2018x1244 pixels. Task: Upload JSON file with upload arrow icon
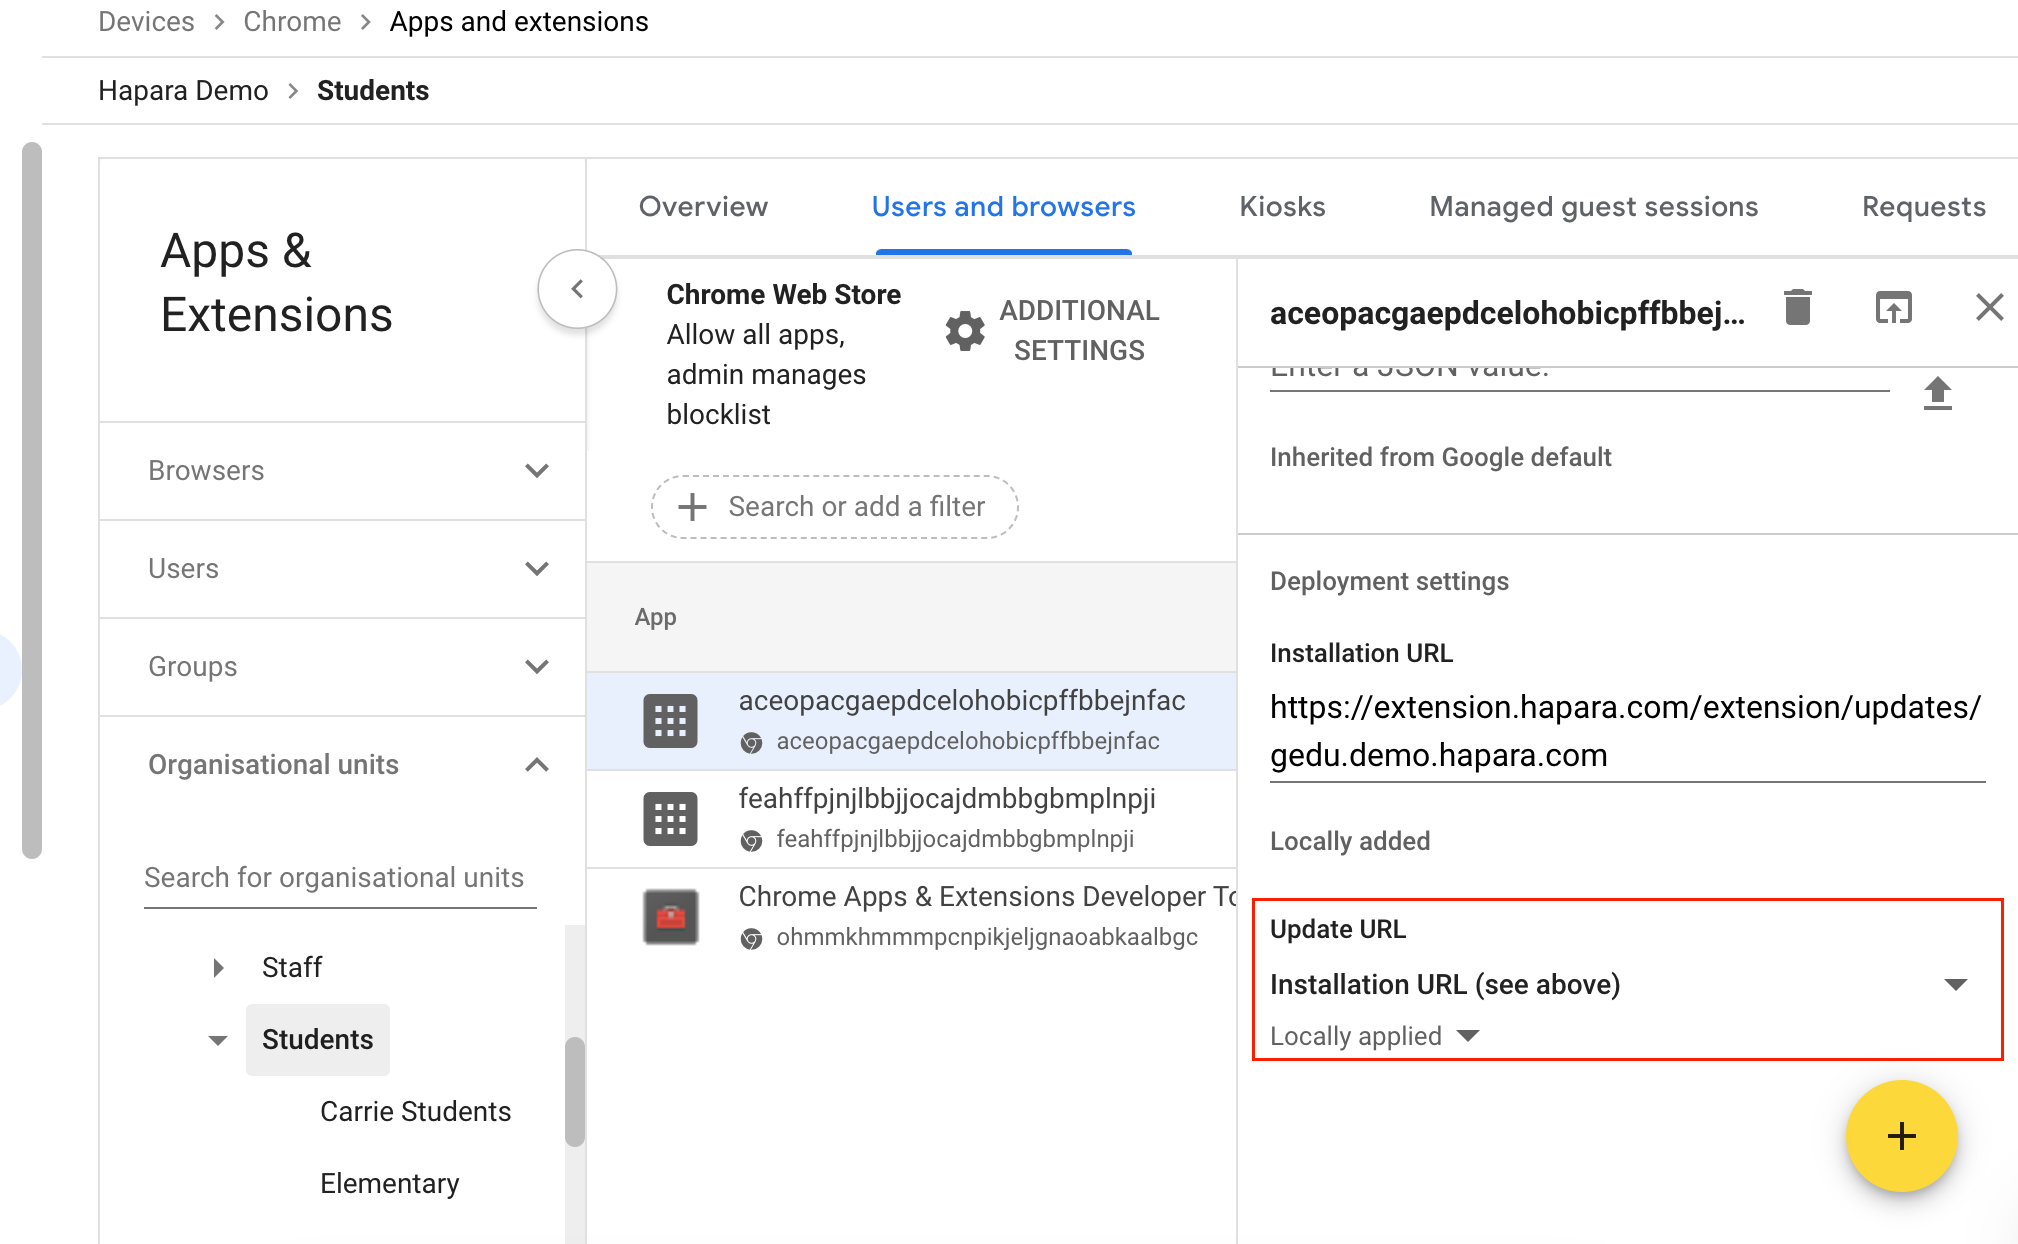tap(1937, 393)
